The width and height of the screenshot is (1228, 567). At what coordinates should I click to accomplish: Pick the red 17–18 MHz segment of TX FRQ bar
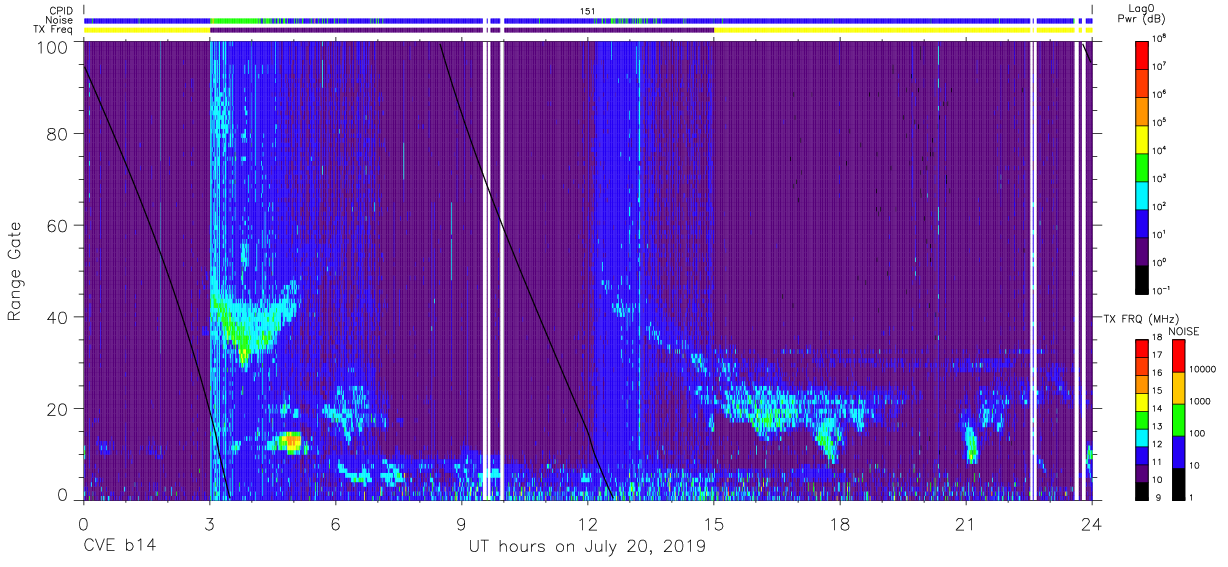click(x=1142, y=349)
